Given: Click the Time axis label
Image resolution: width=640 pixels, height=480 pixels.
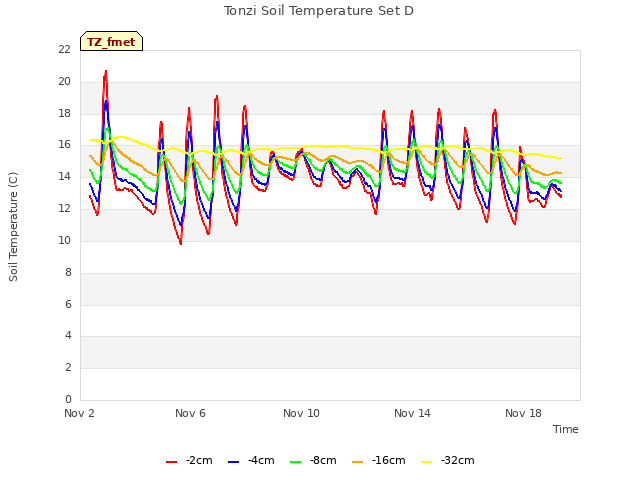Looking at the screenshot, I should point(565,429).
